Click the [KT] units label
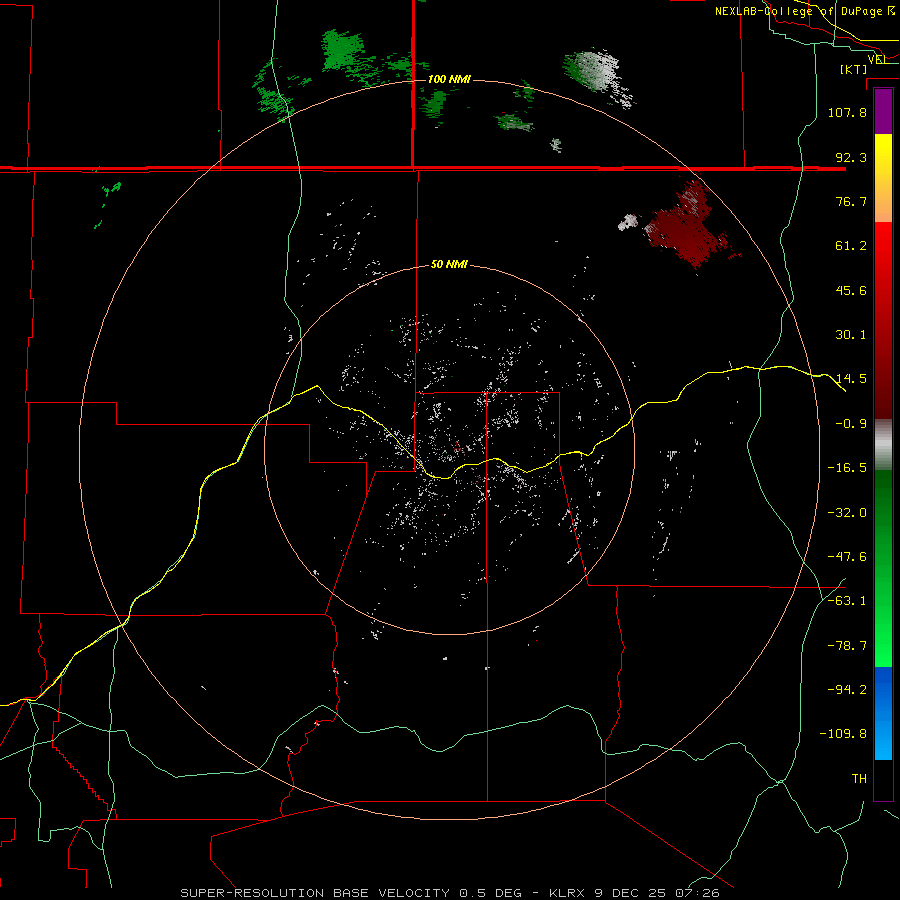Screen dimensions: 900x900 (854, 69)
